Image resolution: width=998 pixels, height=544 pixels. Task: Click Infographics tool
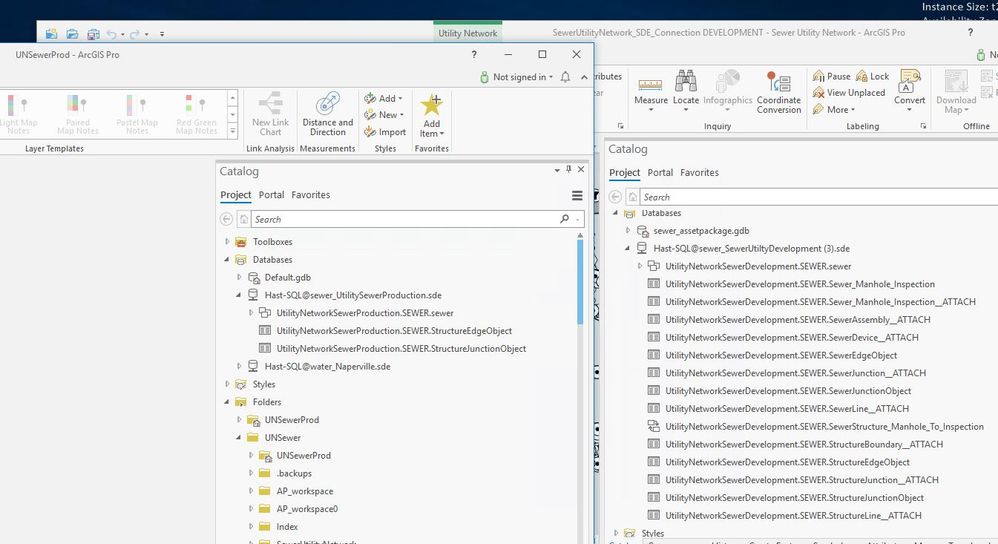(x=727, y=92)
